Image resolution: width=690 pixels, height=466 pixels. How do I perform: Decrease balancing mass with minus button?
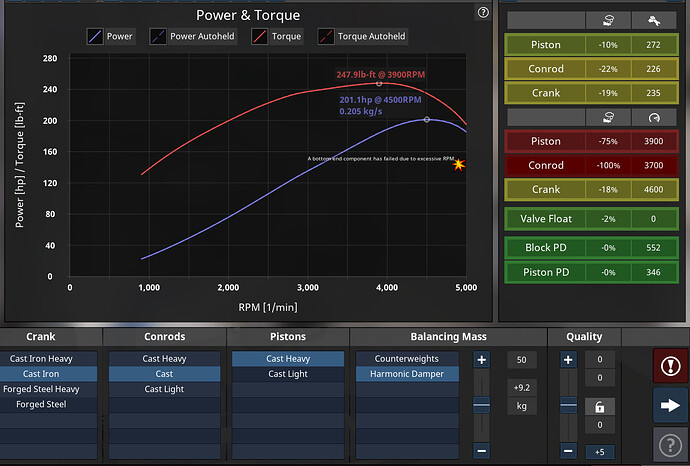tap(481, 451)
